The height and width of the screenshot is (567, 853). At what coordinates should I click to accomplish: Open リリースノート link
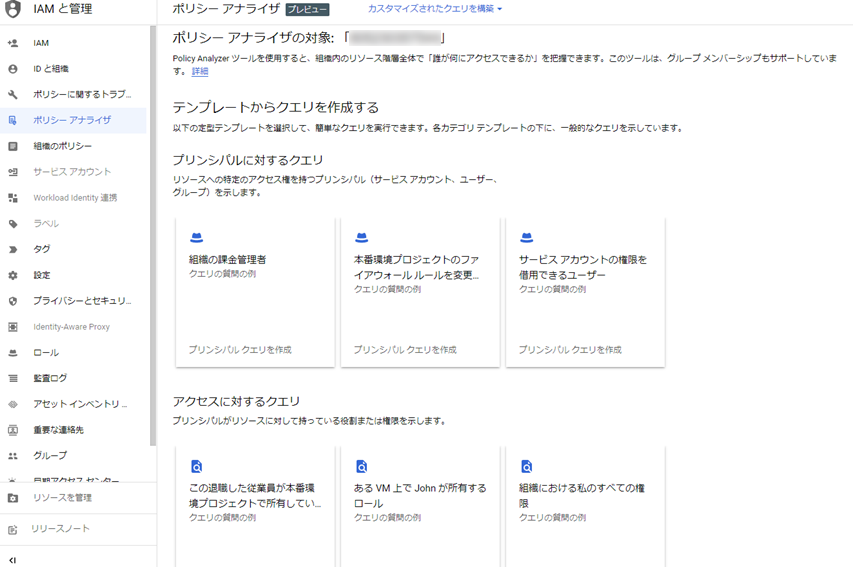coord(60,529)
